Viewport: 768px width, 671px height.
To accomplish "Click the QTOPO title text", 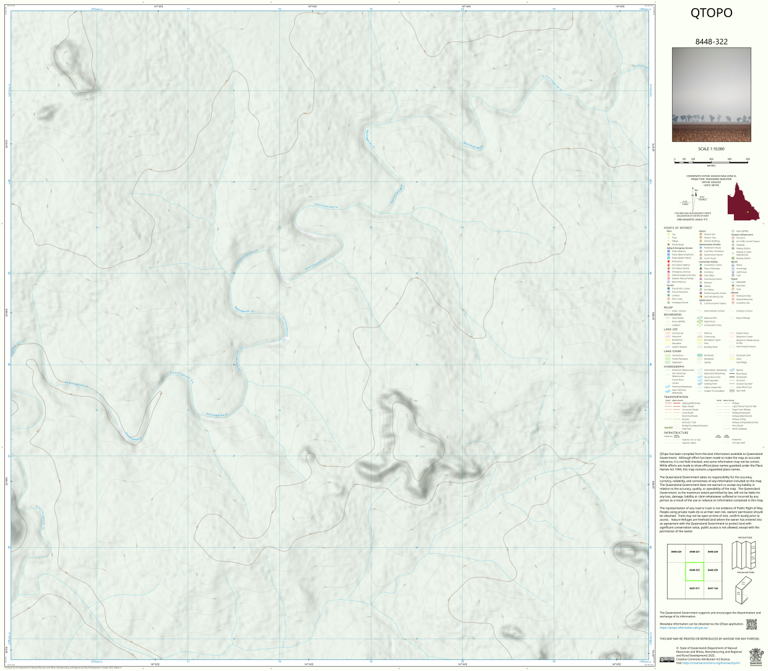I will point(711,13).
